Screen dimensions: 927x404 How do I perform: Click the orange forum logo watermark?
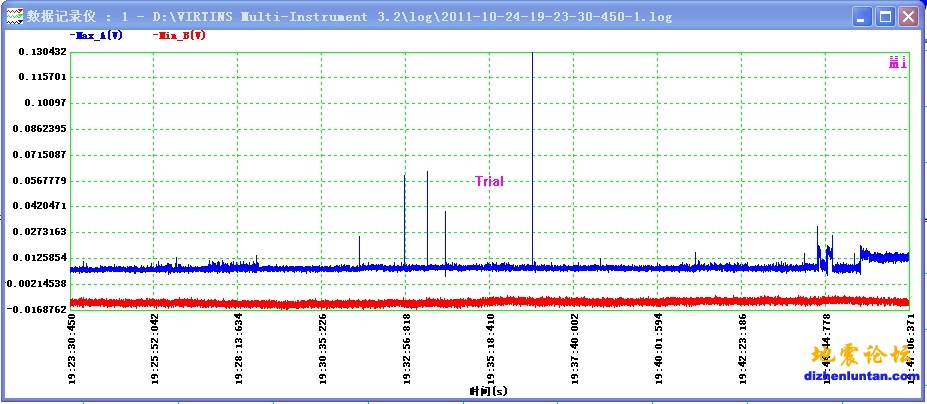coord(861,355)
